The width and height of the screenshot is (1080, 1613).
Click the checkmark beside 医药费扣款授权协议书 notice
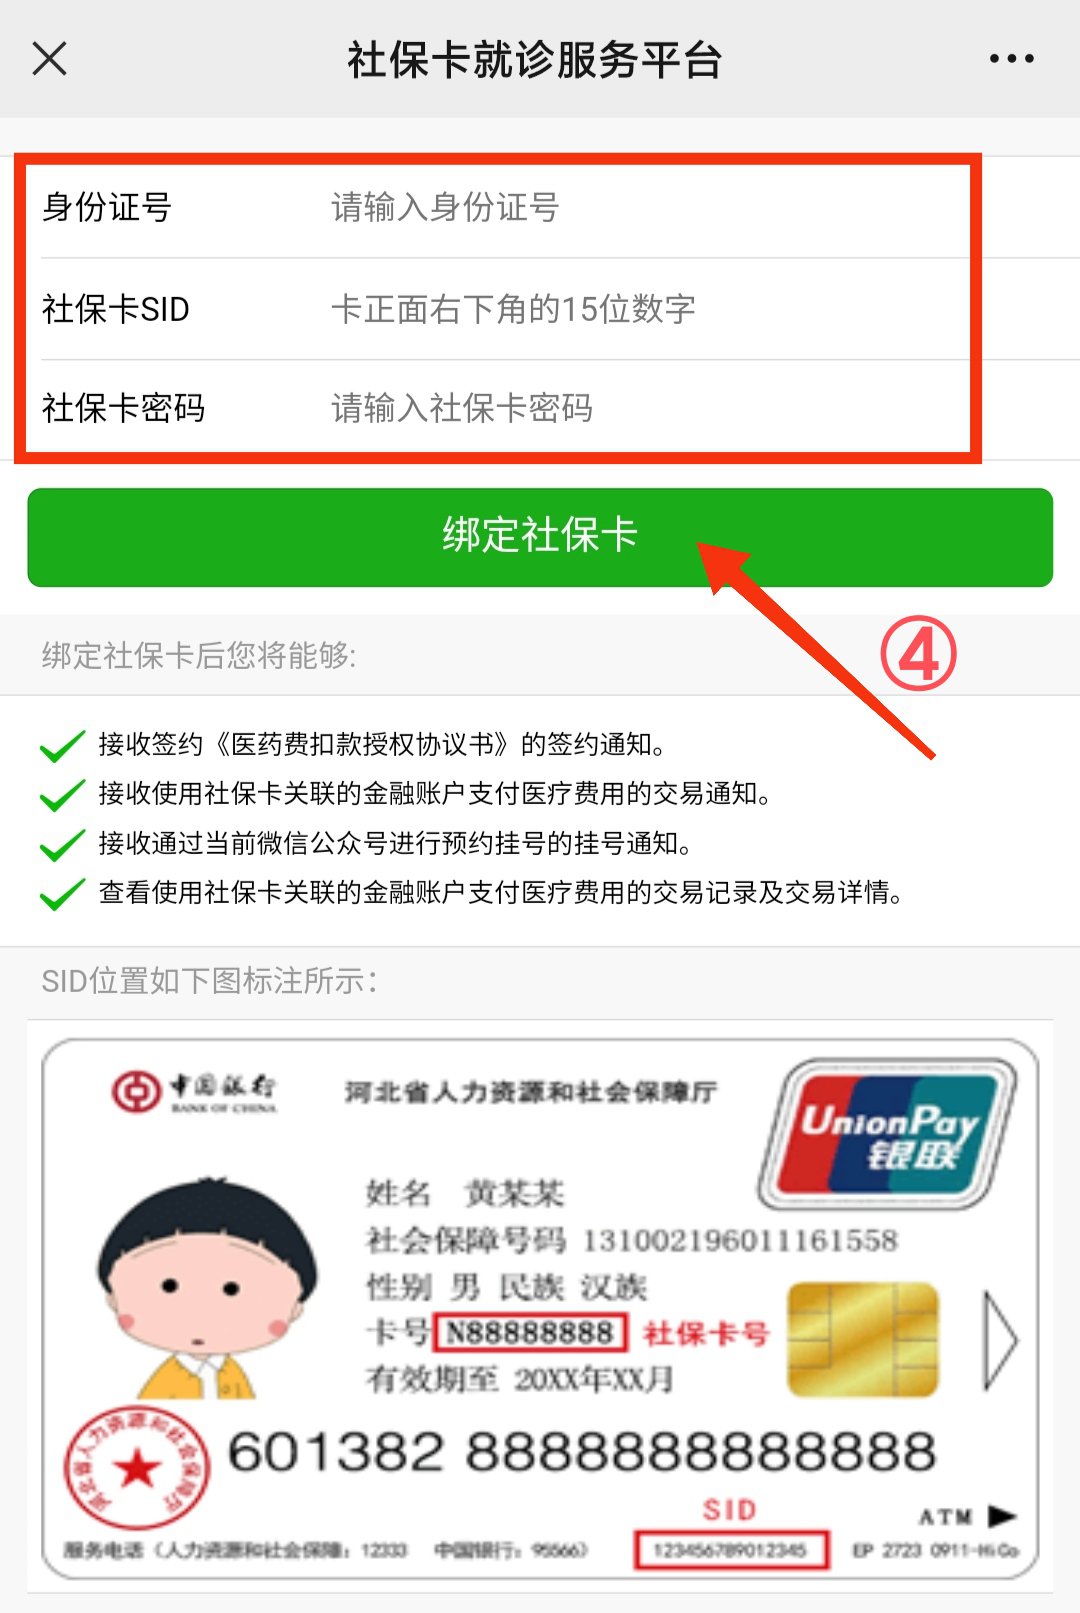pyautogui.click(x=62, y=746)
